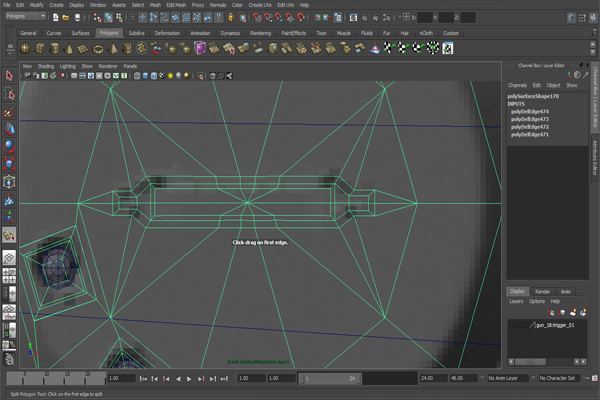Click the playback range slider bar
Viewport: 600px width, 400px height.
coord(330,379)
